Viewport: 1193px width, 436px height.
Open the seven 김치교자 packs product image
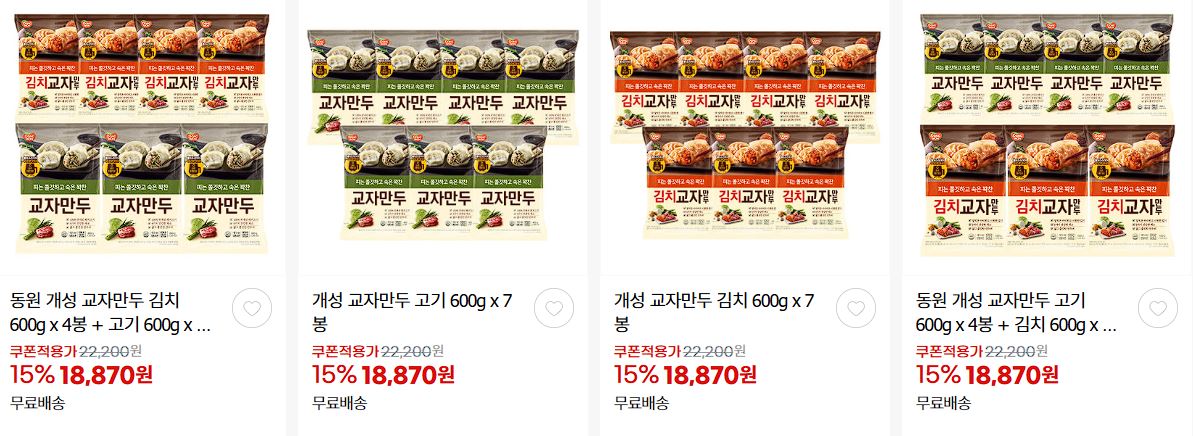pos(745,135)
